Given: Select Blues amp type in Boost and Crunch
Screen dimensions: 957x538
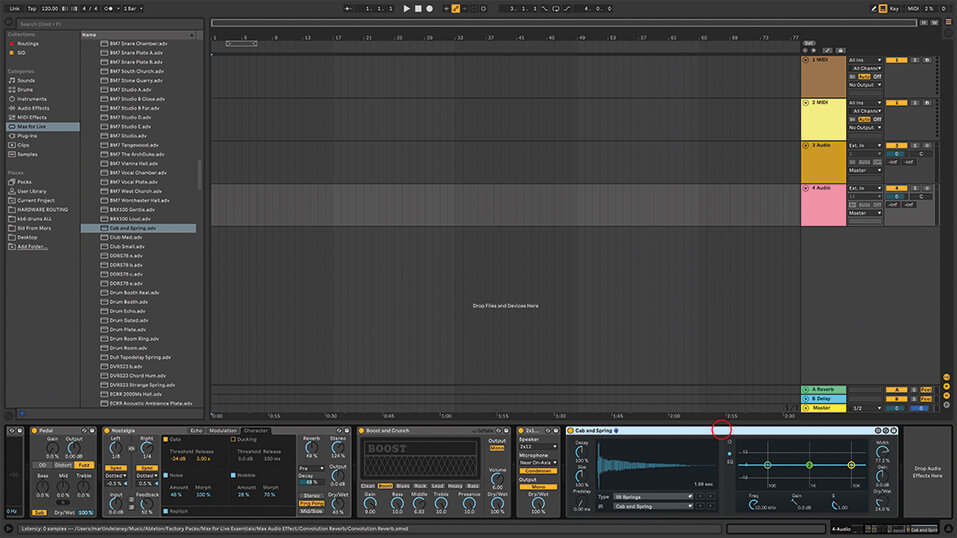Looking at the screenshot, I should (x=403, y=486).
